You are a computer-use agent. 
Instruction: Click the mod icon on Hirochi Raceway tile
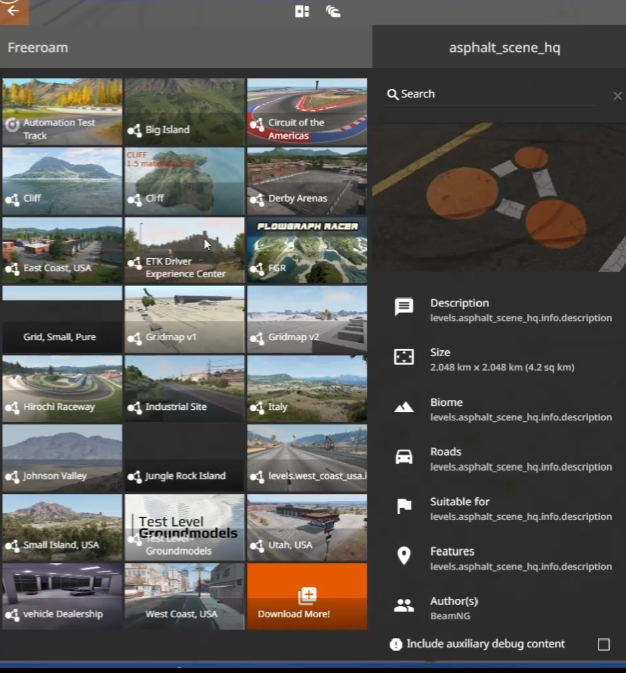coord(12,407)
